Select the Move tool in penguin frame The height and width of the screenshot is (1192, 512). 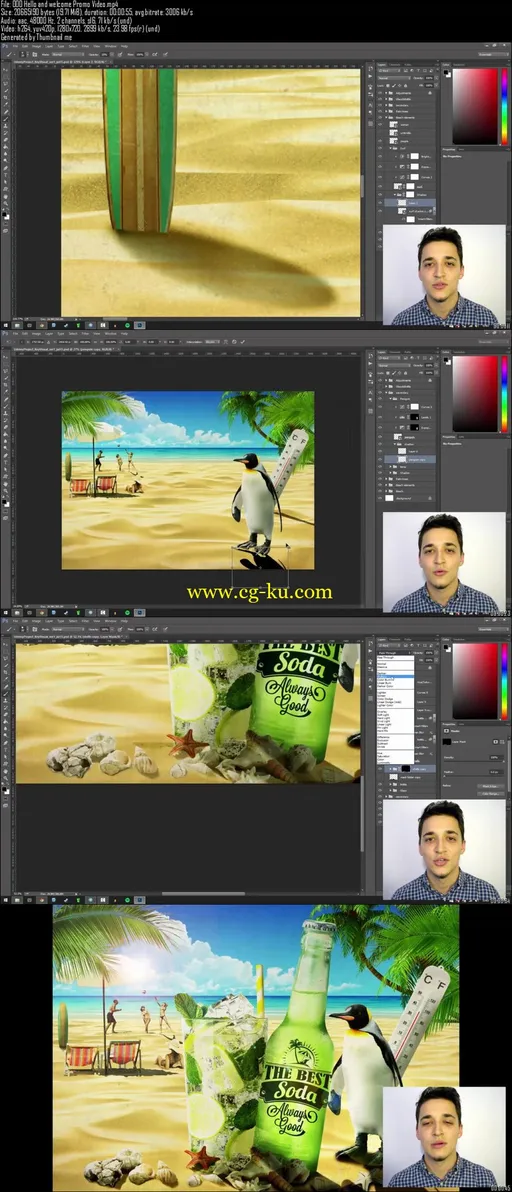pos(5,357)
